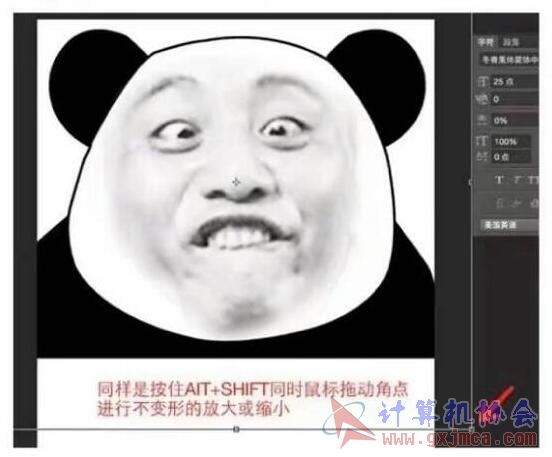The height and width of the screenshot is (457, 552).
Task: Click the kerning field showing 0
Action: (x=515, y=100)
